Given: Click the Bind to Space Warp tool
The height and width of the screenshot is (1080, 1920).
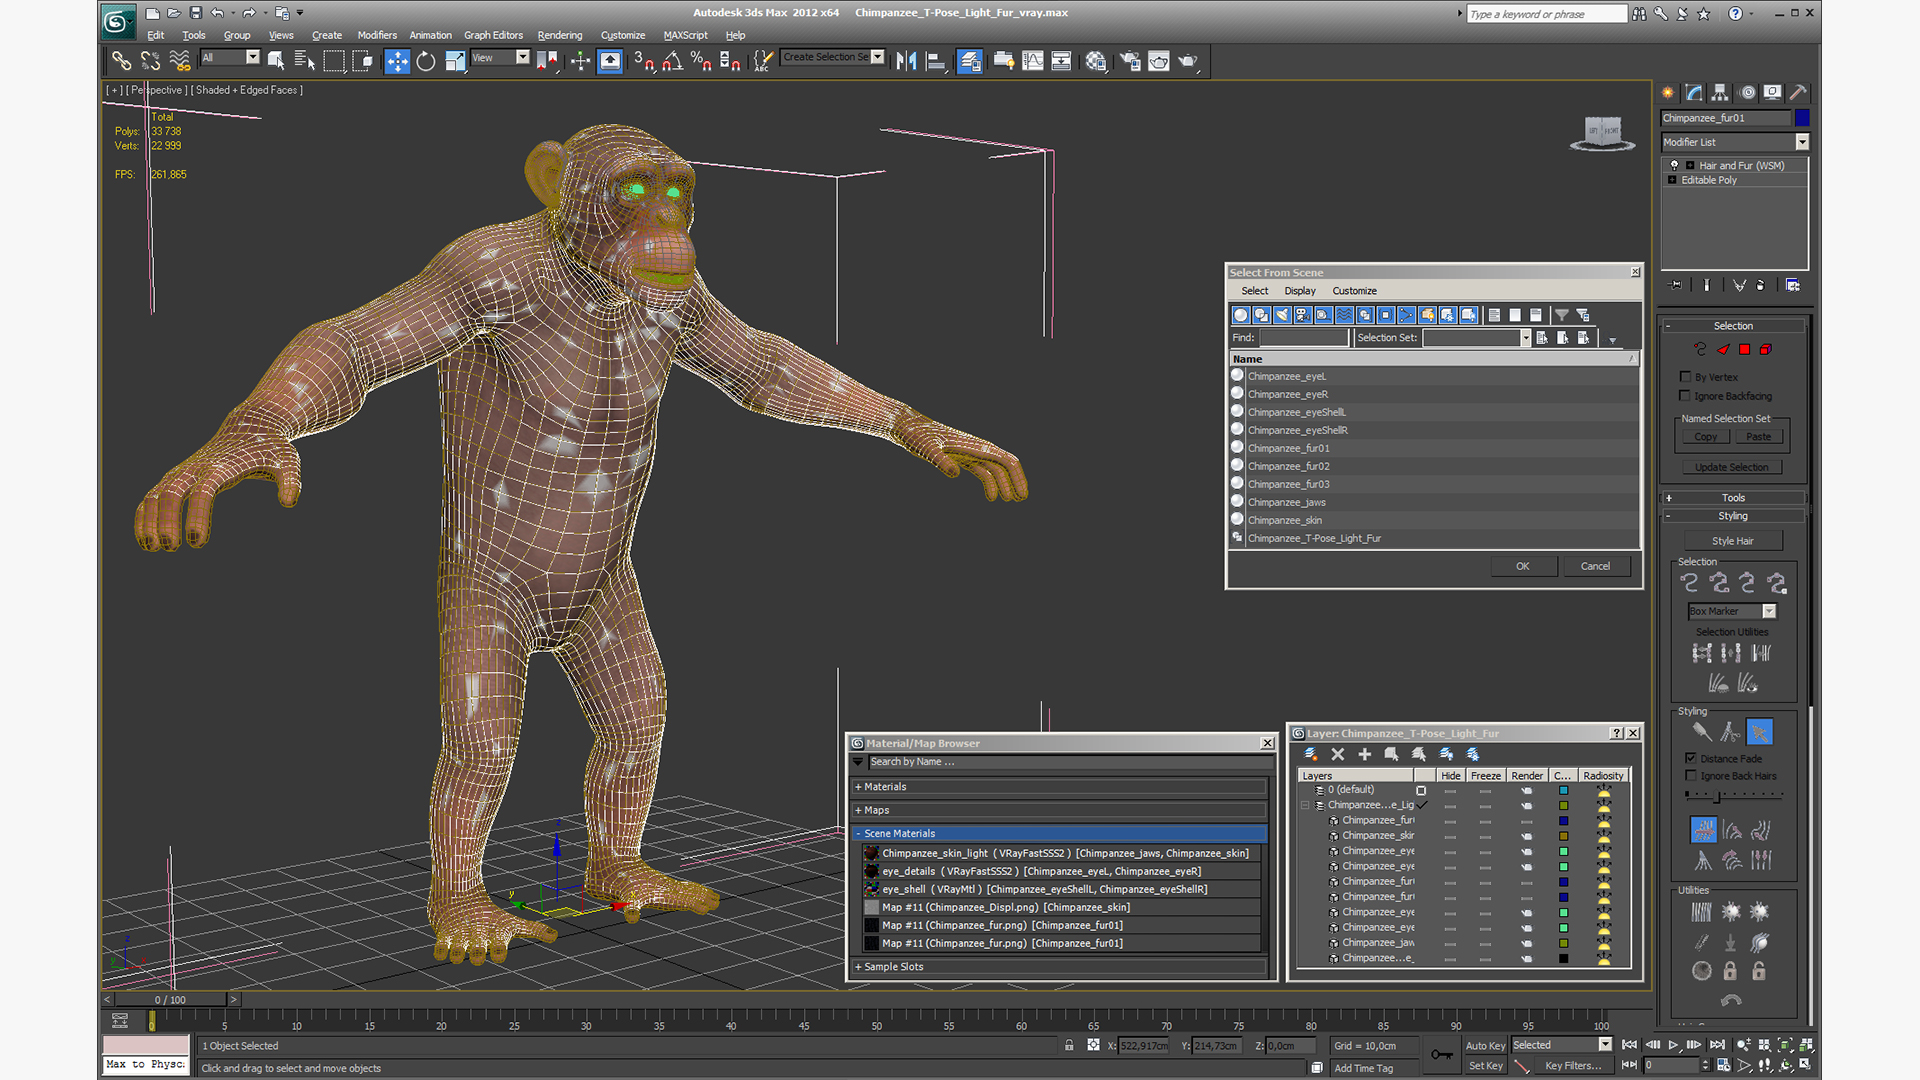Looking at the screenshot, I should [x=180, y=62].
